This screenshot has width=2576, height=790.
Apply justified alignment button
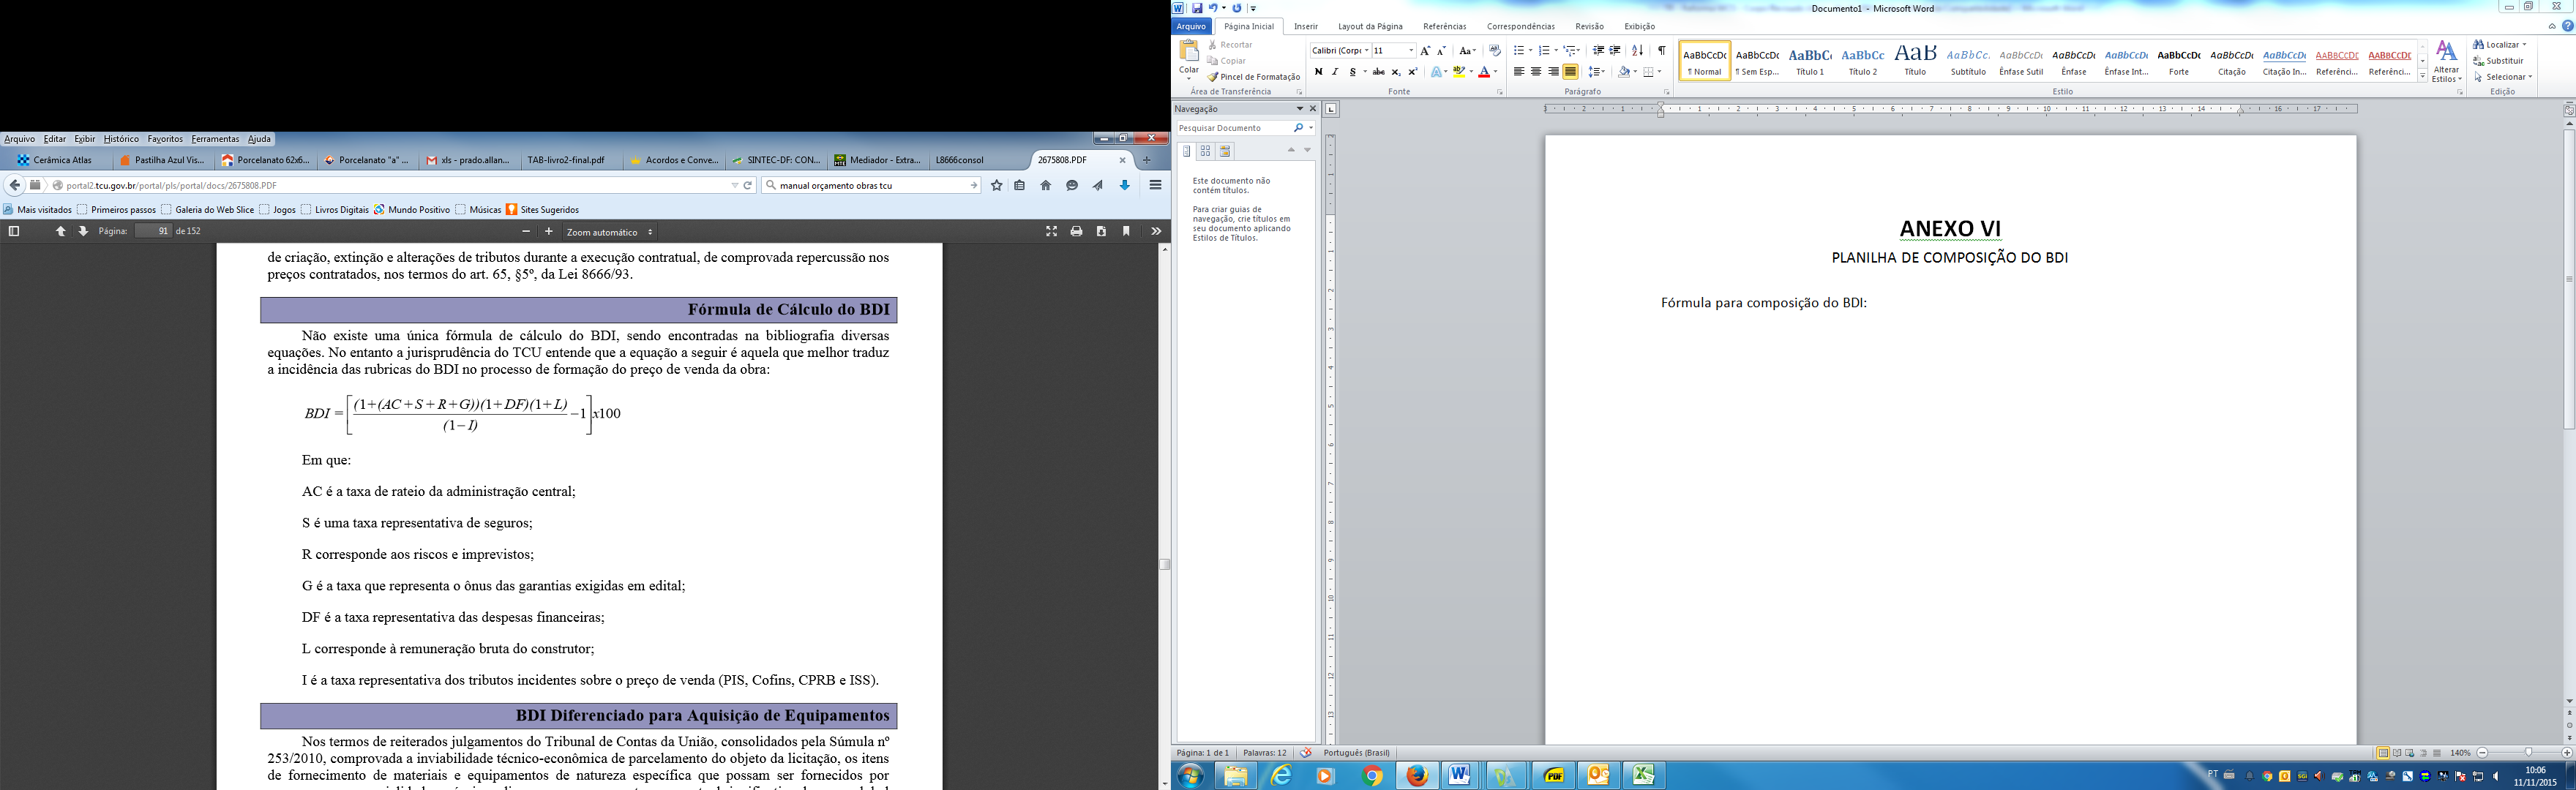1570,72
